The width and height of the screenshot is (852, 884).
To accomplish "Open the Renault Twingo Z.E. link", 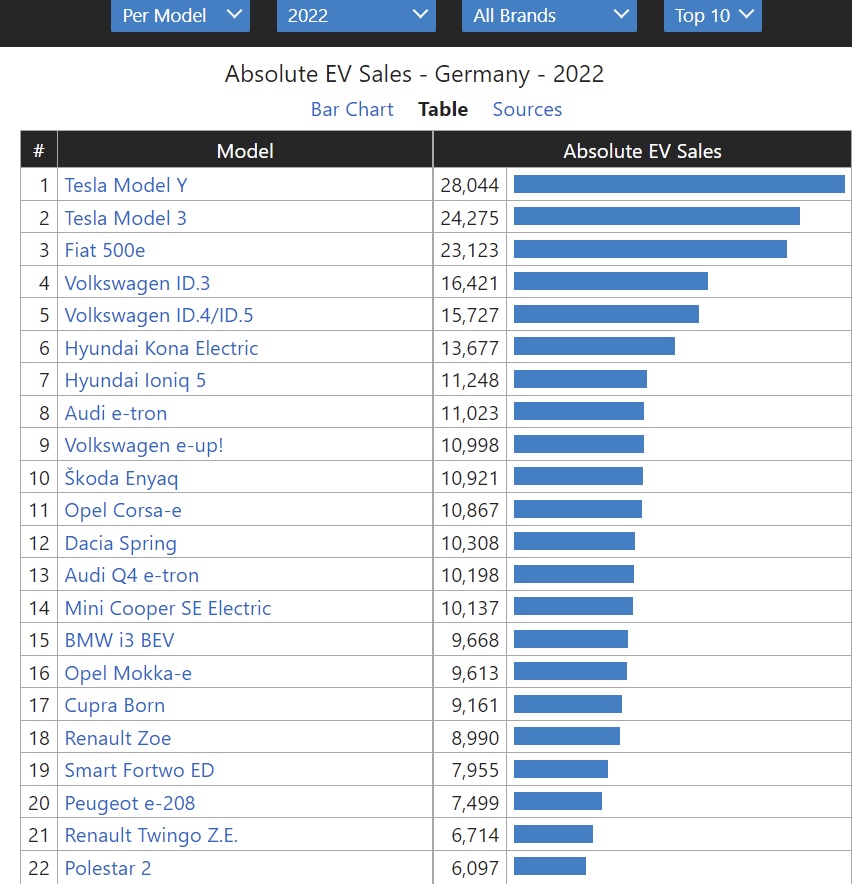I will [x=152, y=835].
